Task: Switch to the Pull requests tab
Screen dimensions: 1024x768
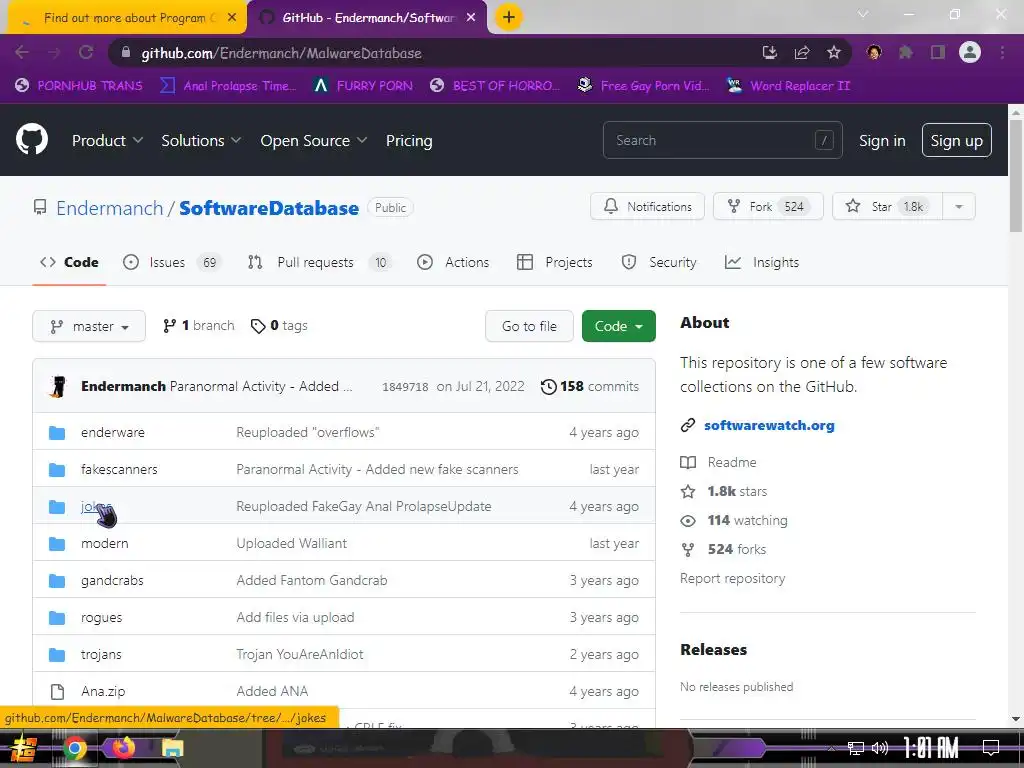Action: 319,262
